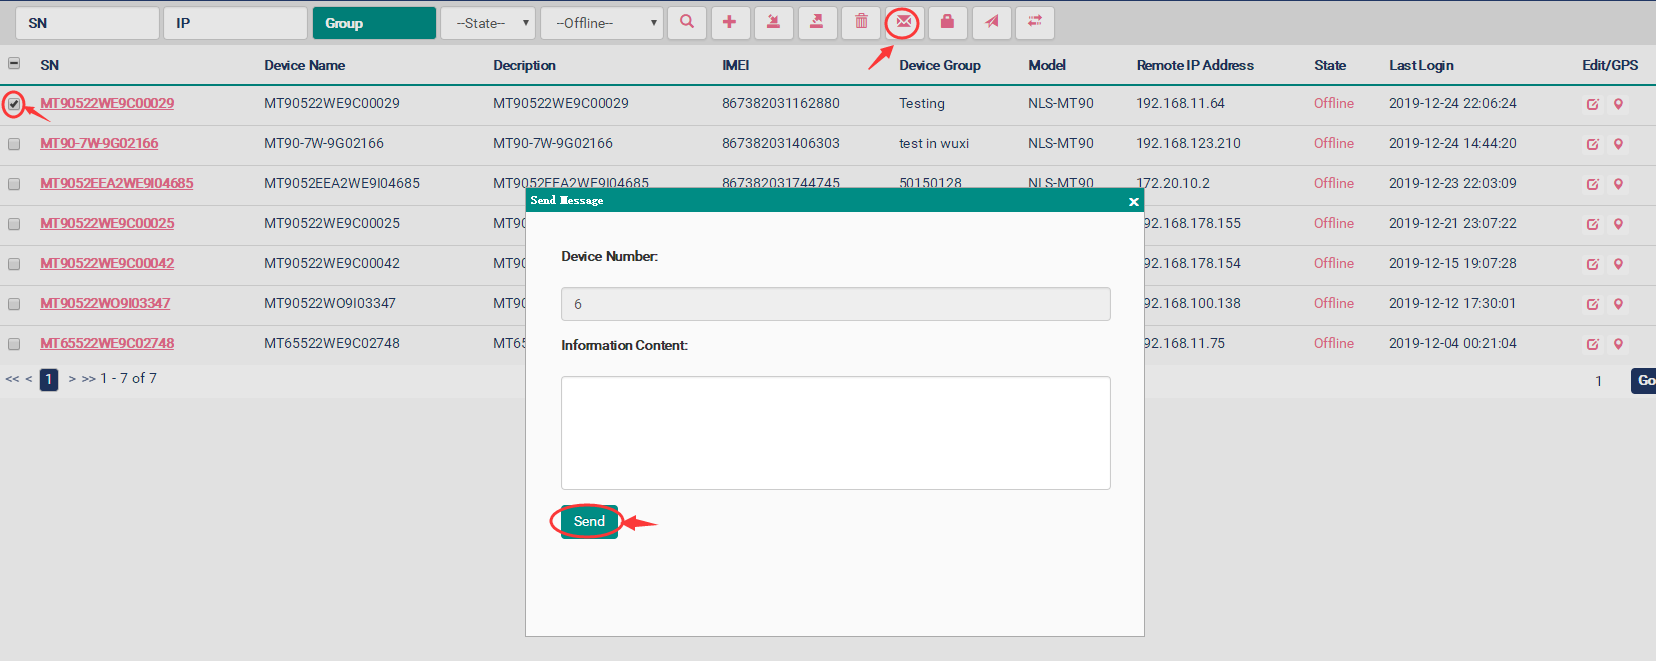Click the Information Content text area
Screen dimensions: 1656x661
click(x=835, y=432)
